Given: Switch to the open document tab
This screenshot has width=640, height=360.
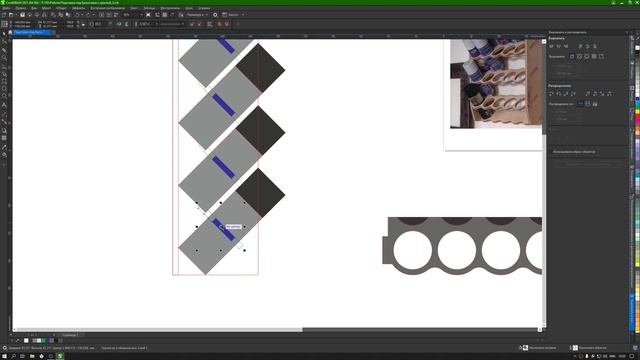Looking at the screenshot, I should (x=32, y=32).
